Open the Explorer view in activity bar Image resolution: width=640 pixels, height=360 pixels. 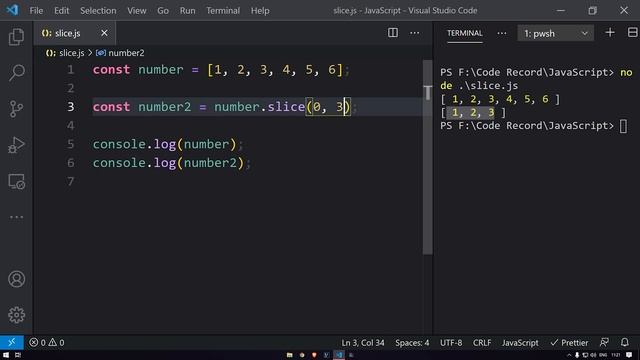tap(16, 37)
